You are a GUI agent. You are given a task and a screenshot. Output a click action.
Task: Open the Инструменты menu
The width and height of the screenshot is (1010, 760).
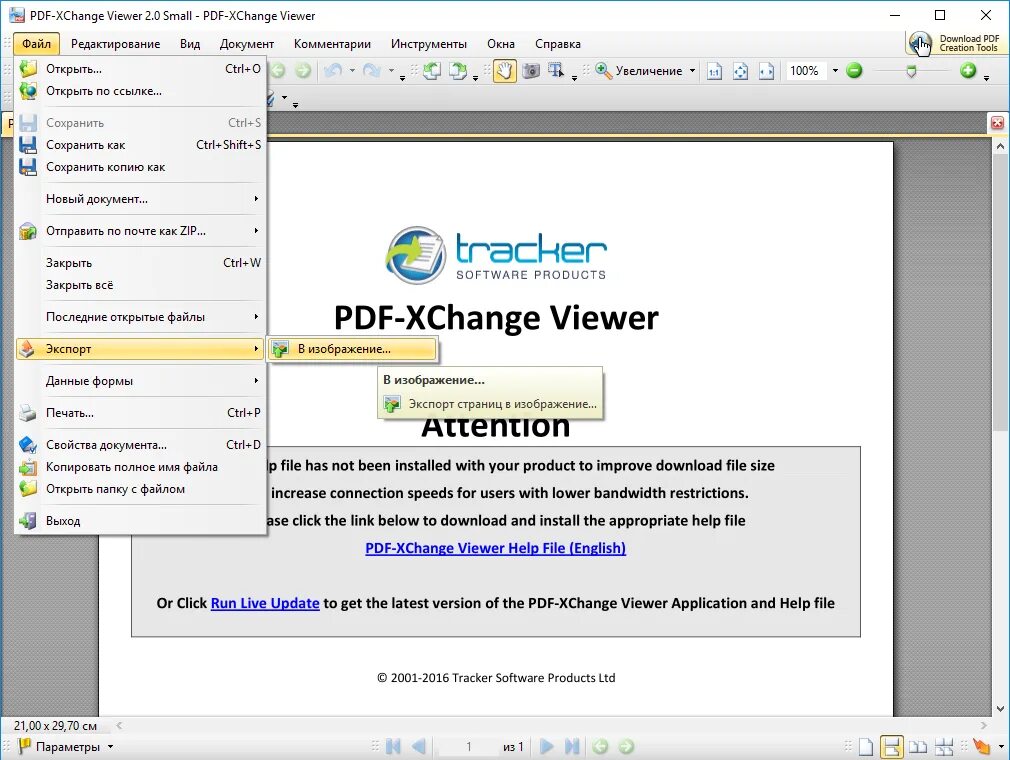[x=429, y=44]
